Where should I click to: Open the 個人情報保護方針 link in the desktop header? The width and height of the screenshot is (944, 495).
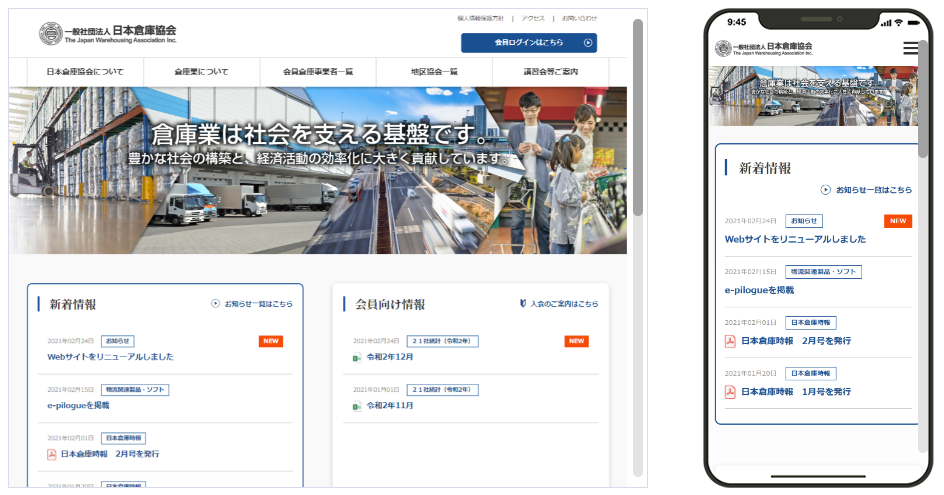click(x=480, y=19)
